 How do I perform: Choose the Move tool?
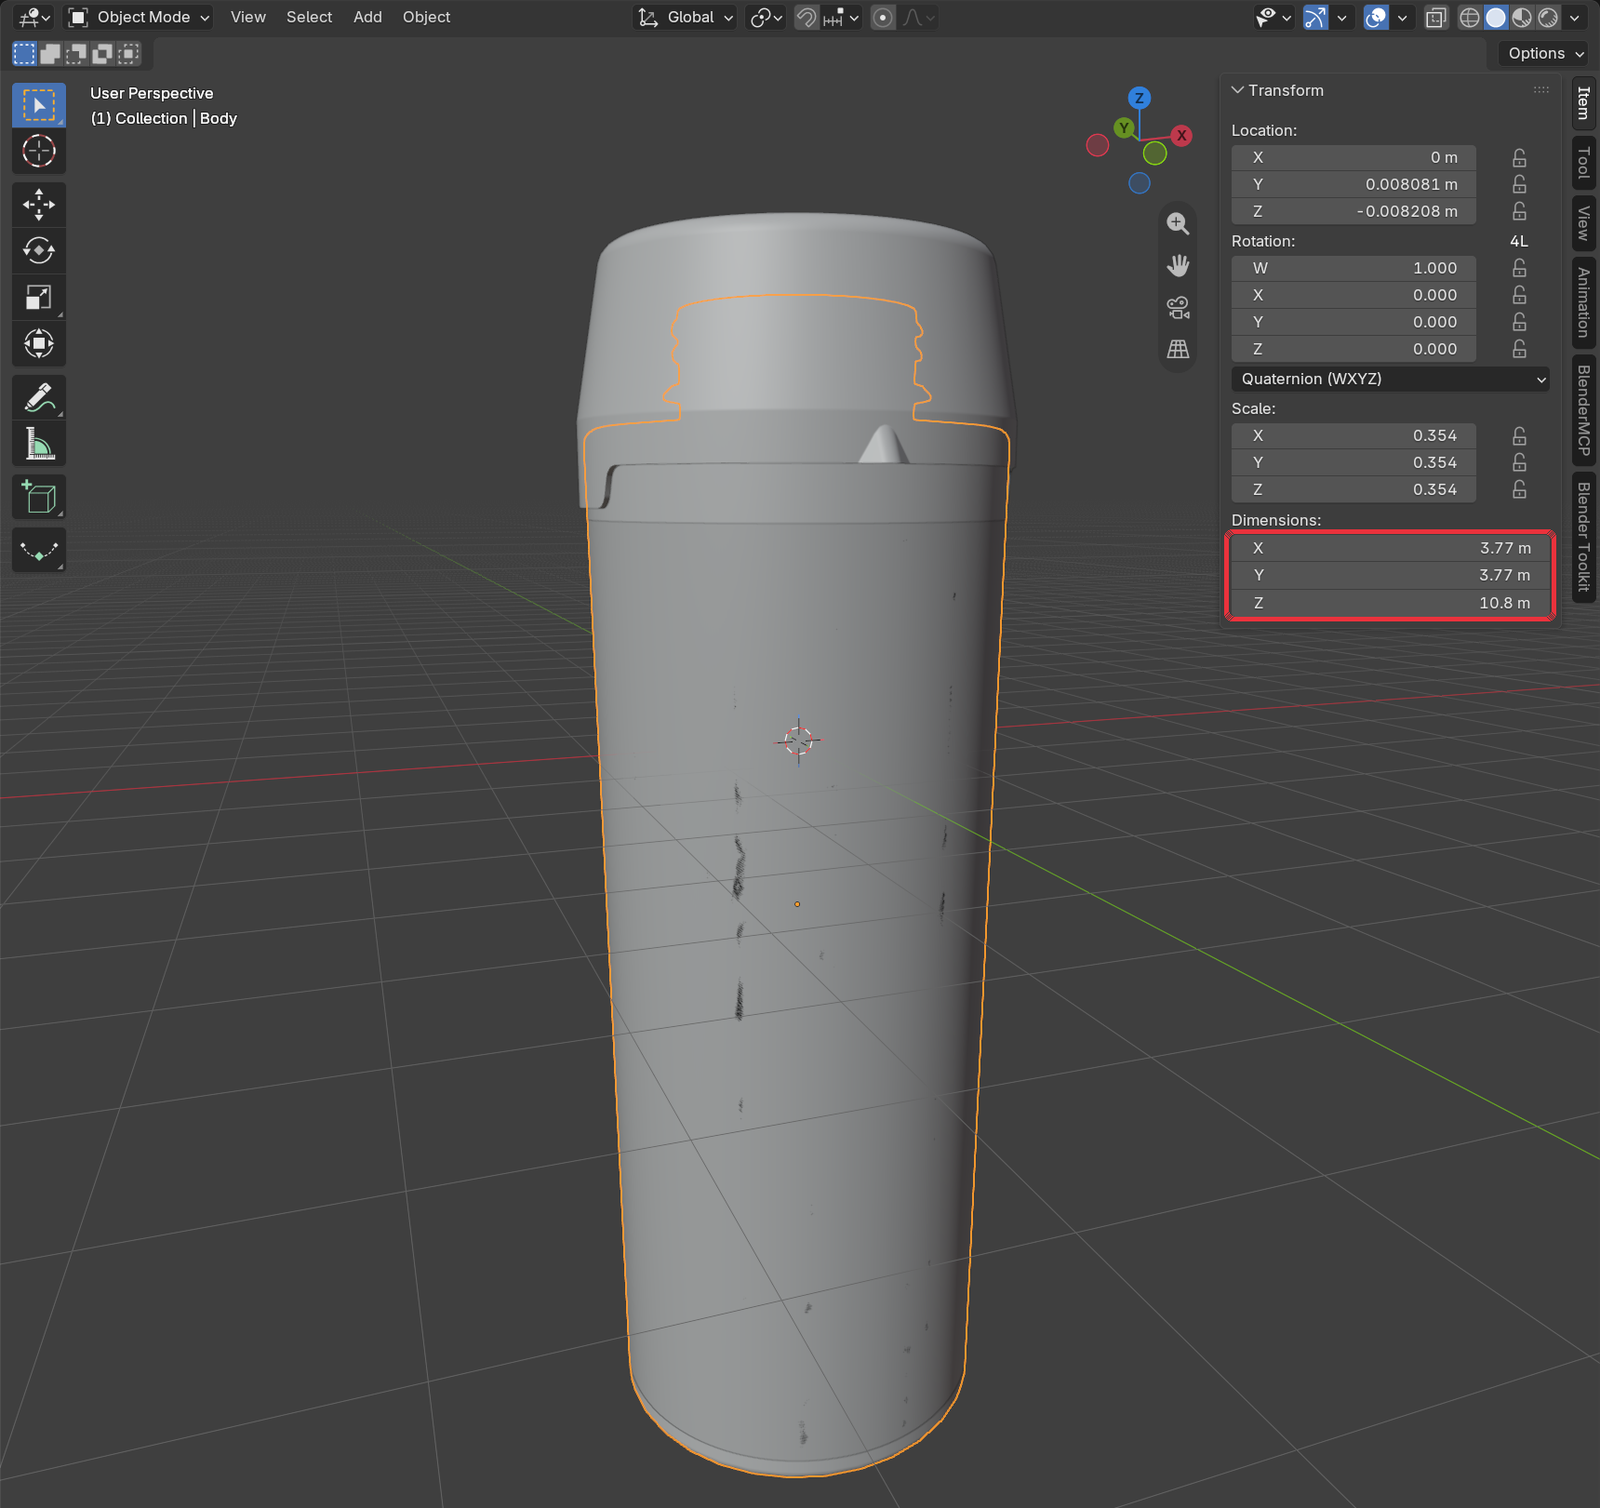point(39,205)
